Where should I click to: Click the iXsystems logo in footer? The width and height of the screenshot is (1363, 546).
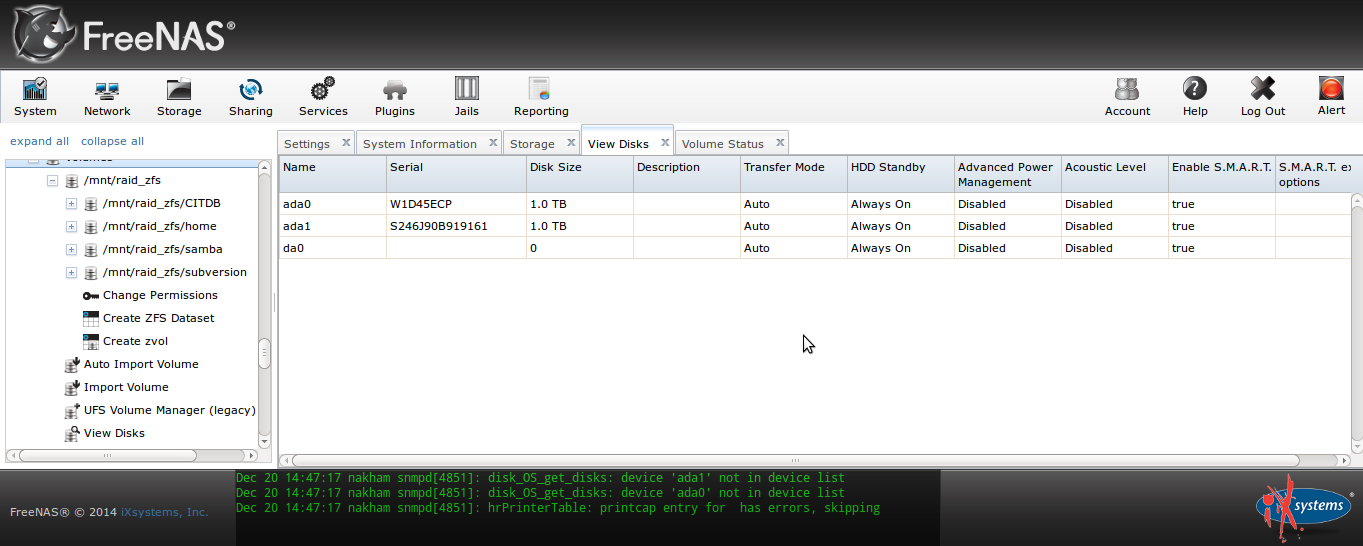tap(1302, 507)
